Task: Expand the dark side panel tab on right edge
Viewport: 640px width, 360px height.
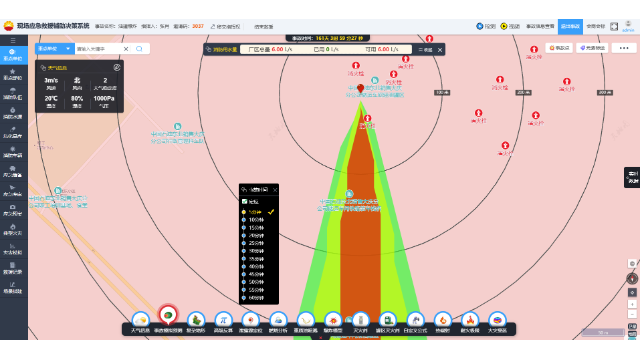Action: pyautogui.click(x=632, y=177)
